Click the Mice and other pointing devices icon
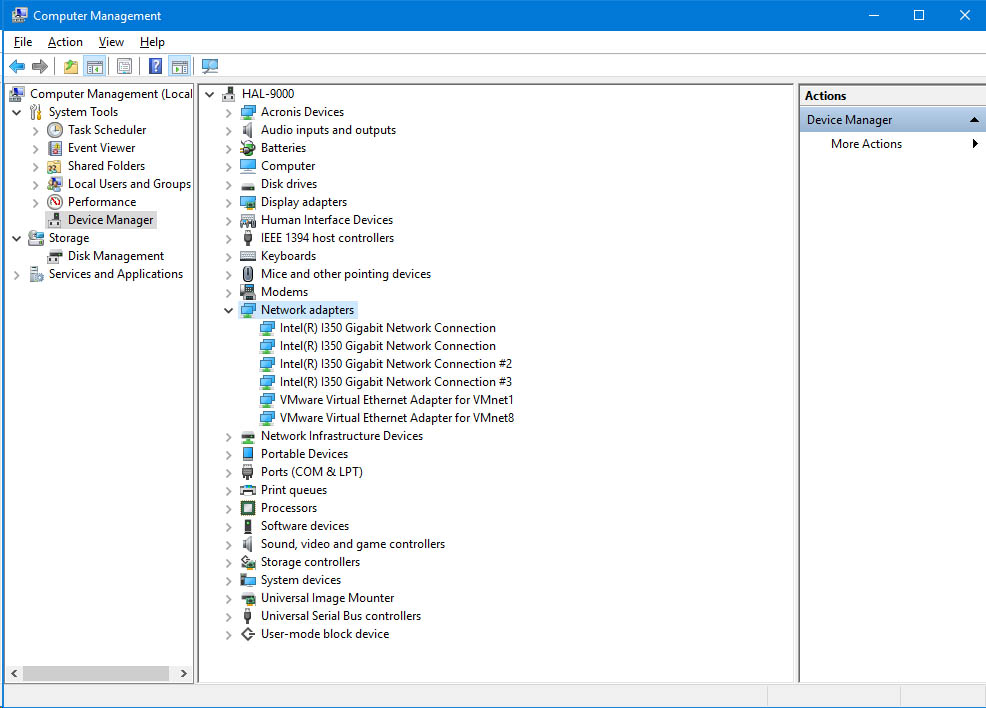986x708 pixels. (248, 274)
